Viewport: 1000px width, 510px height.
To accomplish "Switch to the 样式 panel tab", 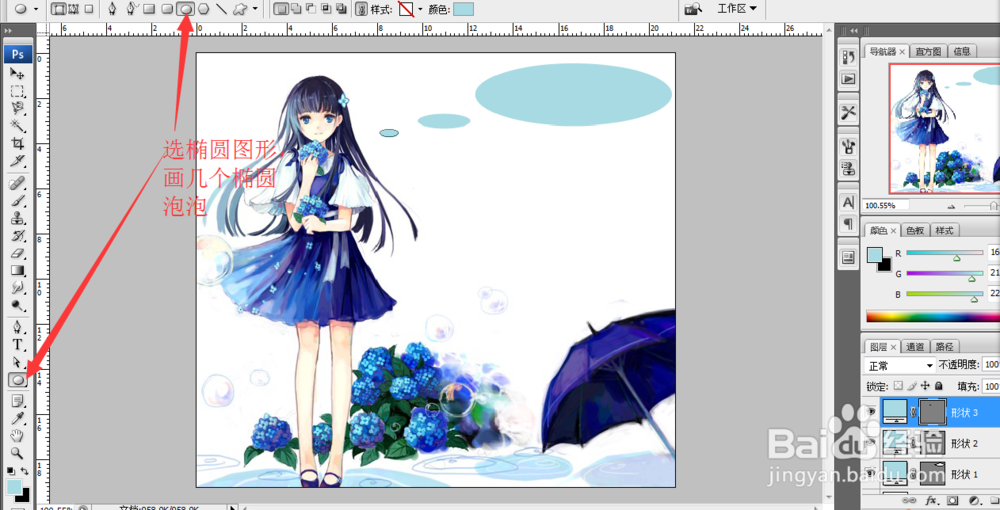I will [944, 230].
